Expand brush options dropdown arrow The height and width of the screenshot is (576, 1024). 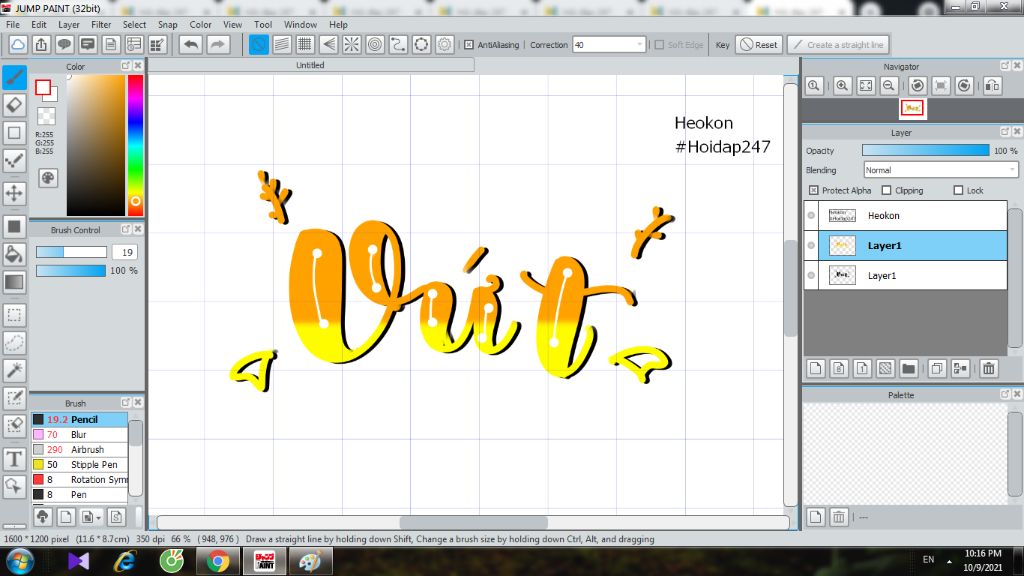click(x=98, y=518)
